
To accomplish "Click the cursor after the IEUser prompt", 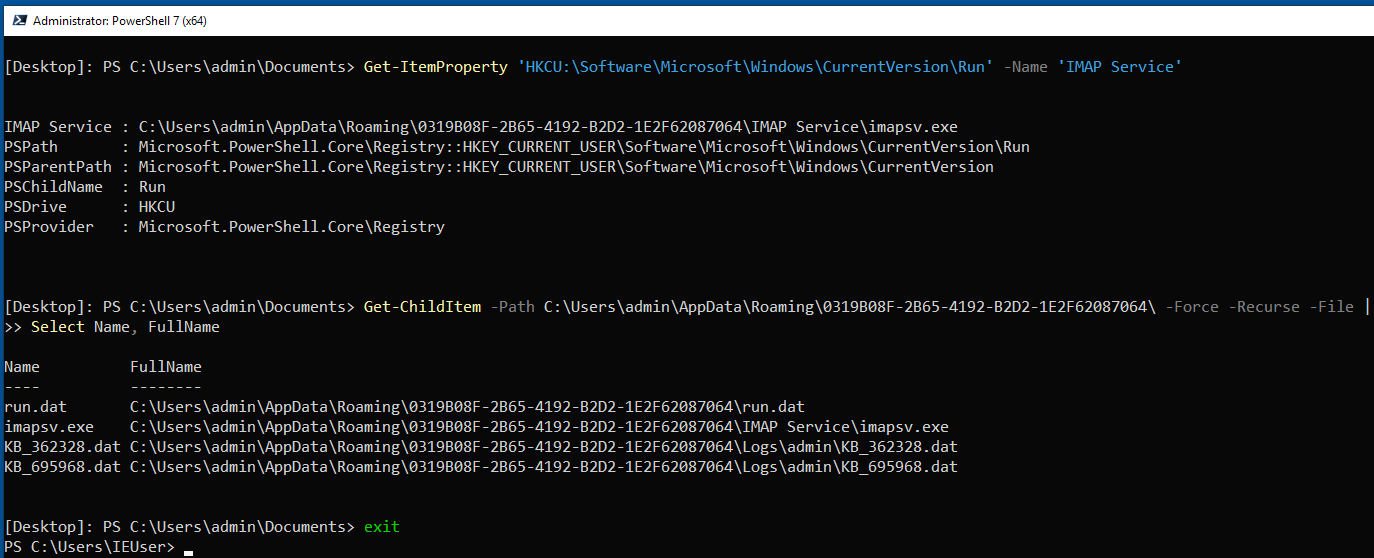I will (x=188, y=552).
